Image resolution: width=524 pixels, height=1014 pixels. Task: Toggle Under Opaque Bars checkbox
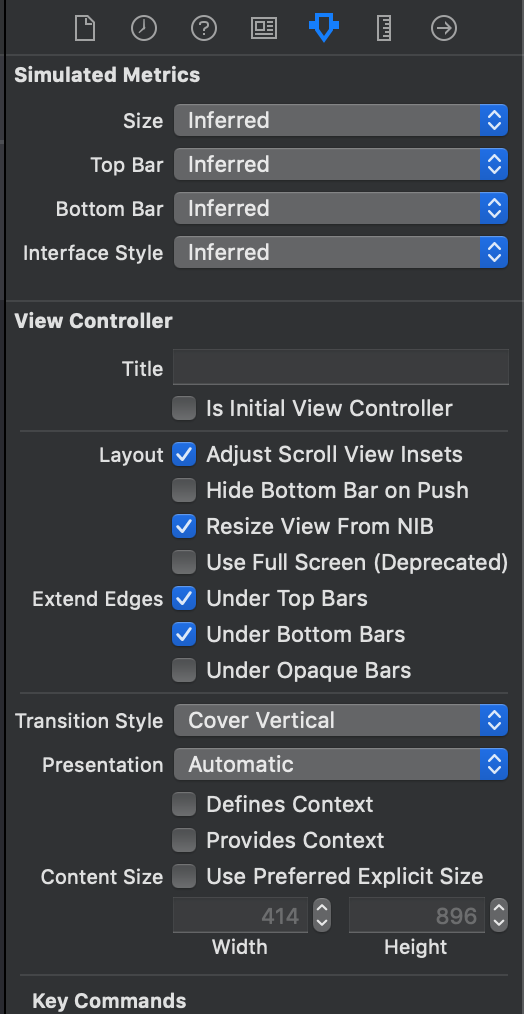(x=184, y=670)
